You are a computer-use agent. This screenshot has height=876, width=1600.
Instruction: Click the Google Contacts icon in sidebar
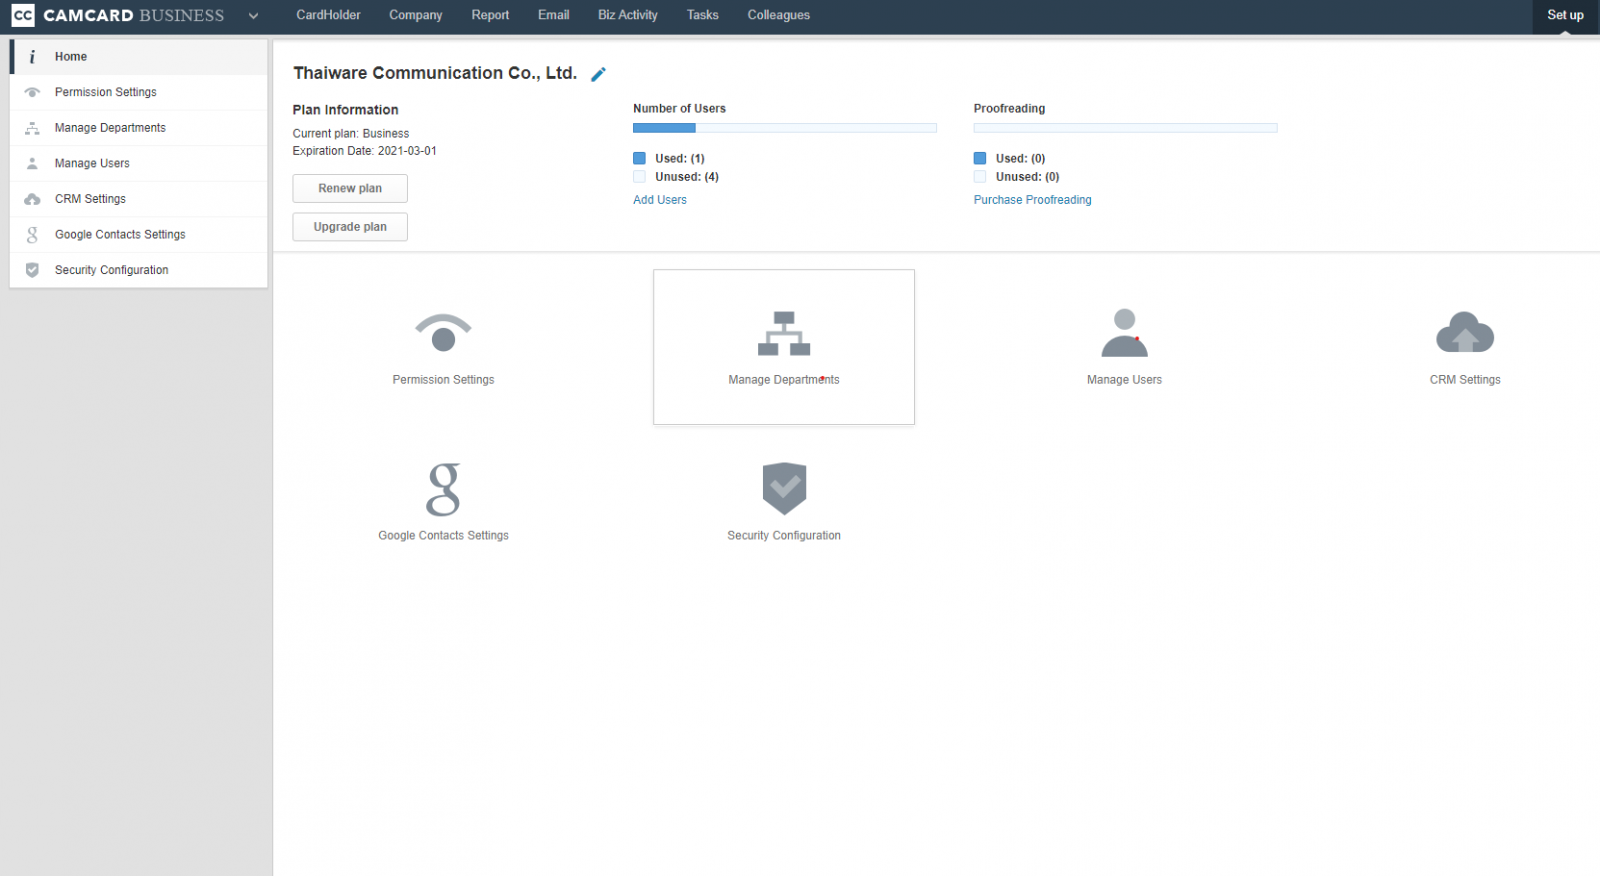[32, 235]
